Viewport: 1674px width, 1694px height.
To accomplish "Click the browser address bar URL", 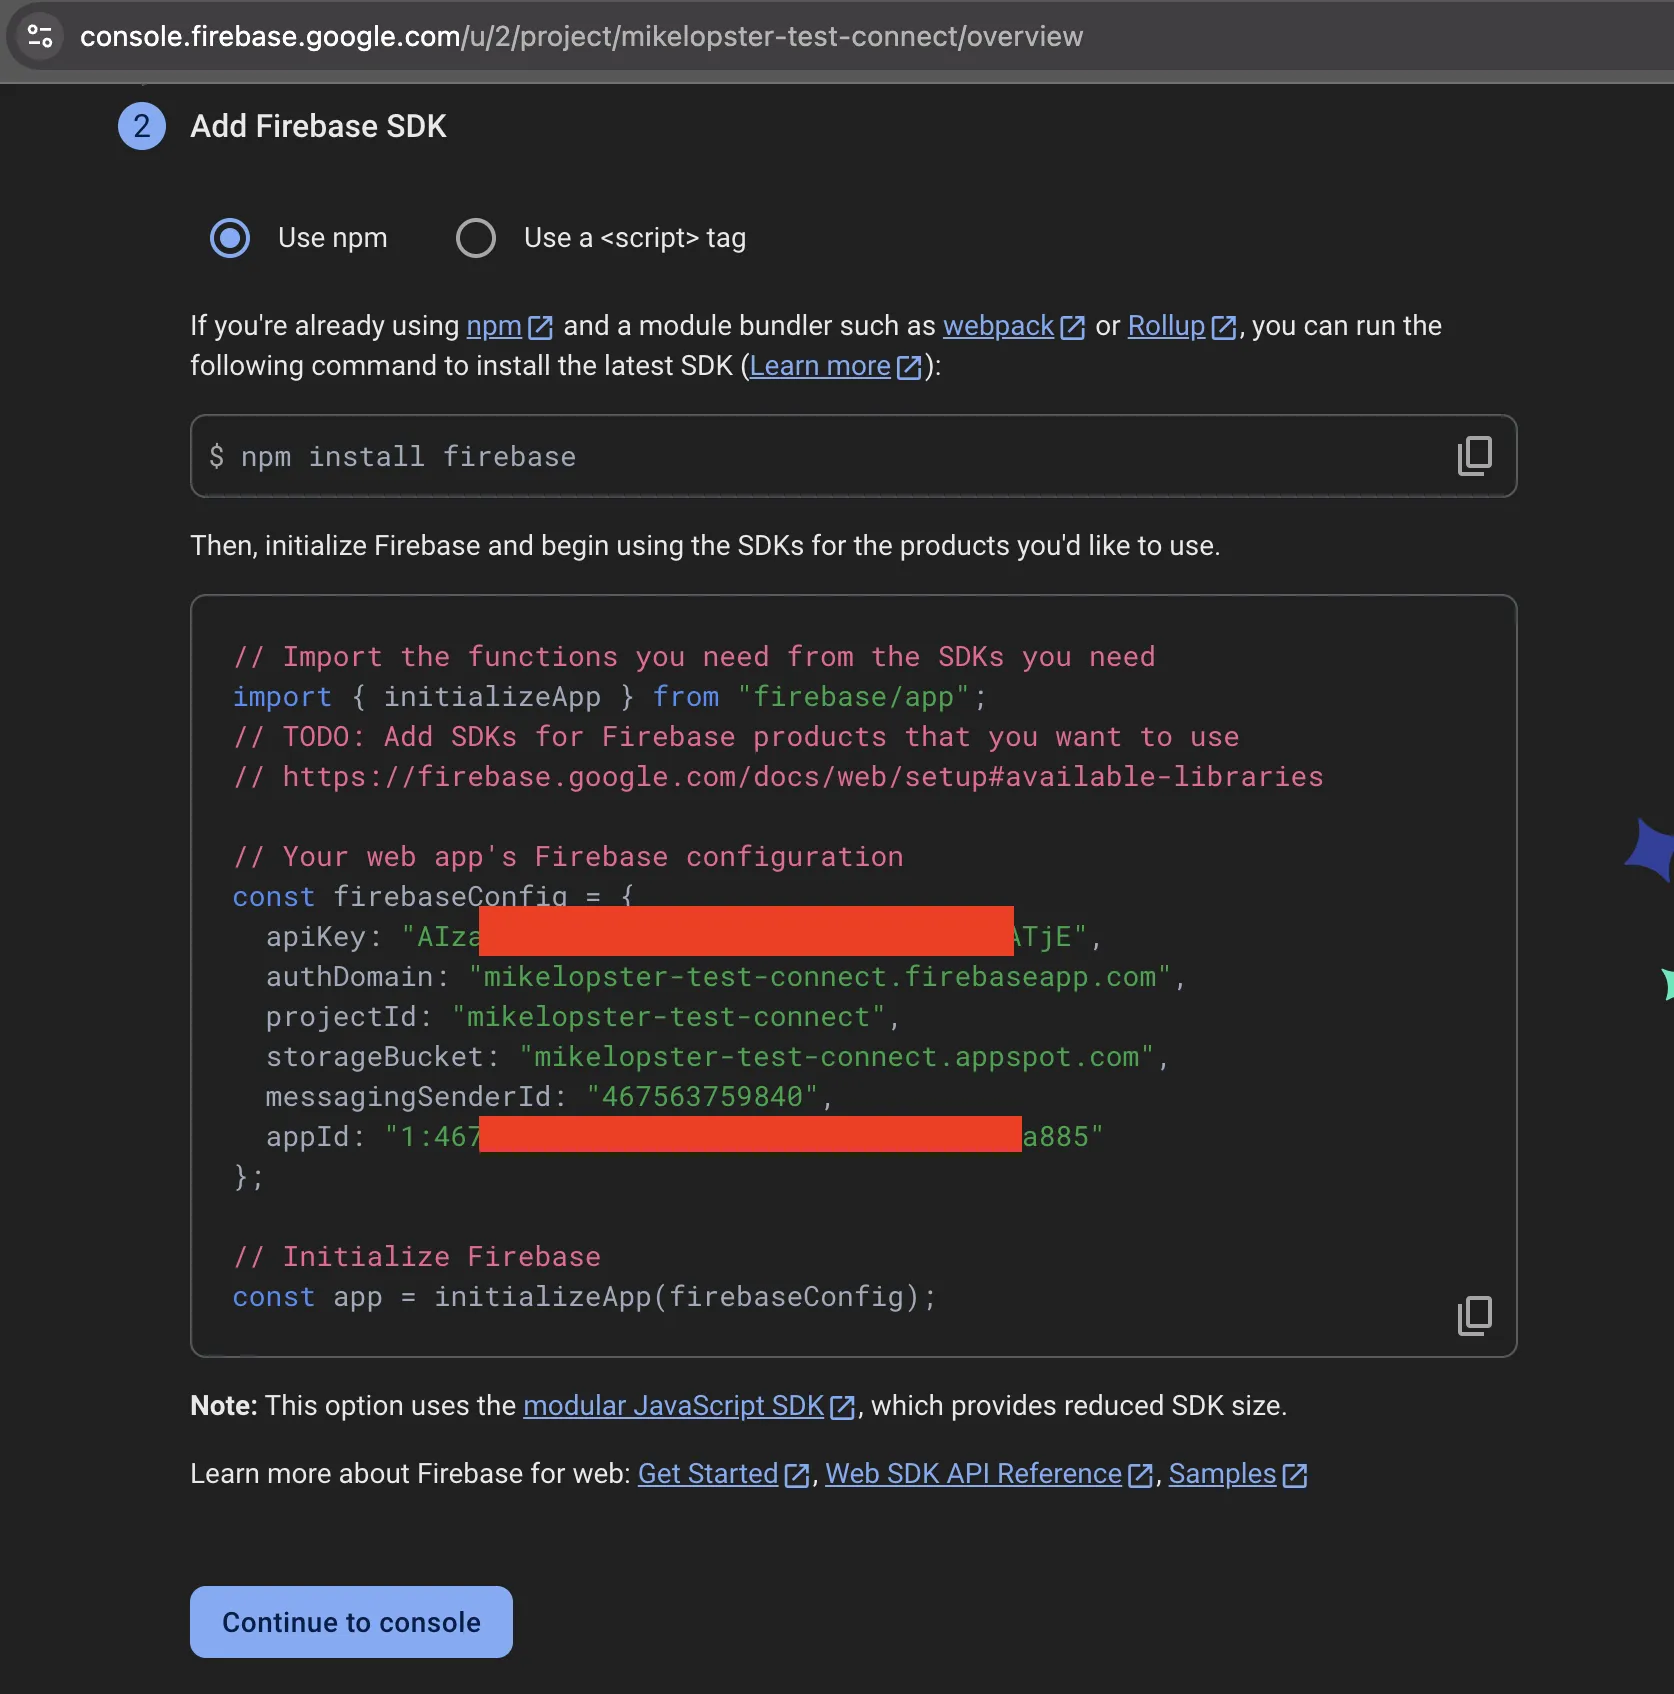I will pos(581,36).
